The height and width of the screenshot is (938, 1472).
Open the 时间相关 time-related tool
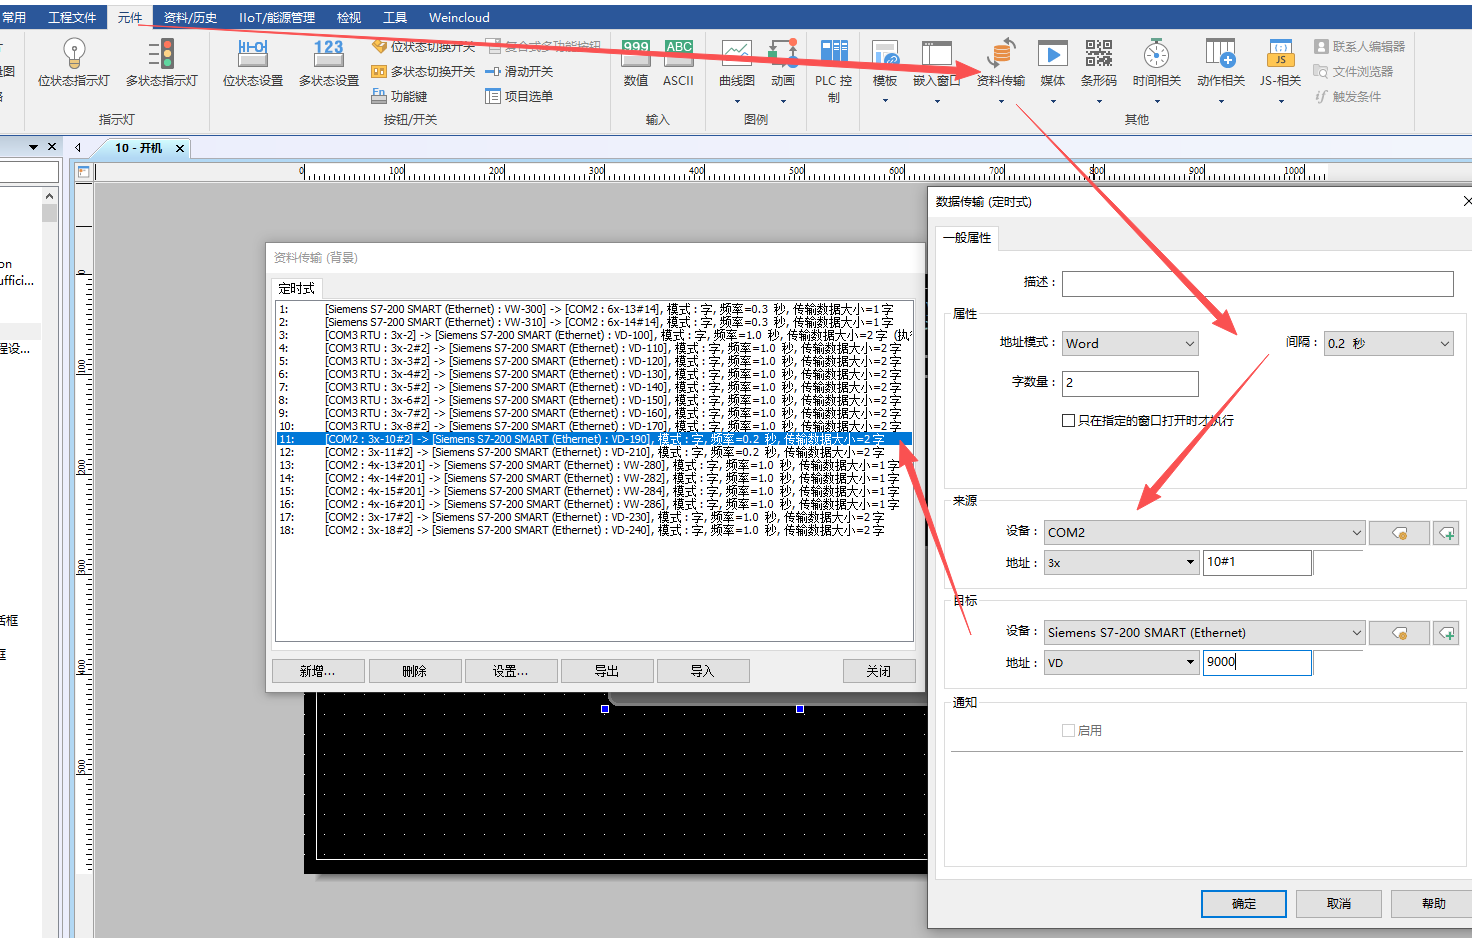pyautogui.click(x=1157, y=64)
